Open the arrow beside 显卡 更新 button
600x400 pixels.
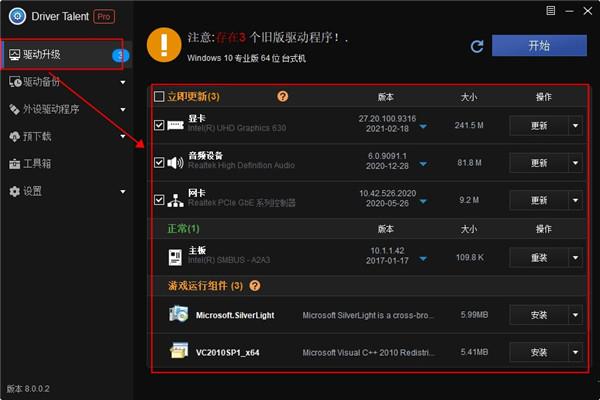(x=576, y=126)
